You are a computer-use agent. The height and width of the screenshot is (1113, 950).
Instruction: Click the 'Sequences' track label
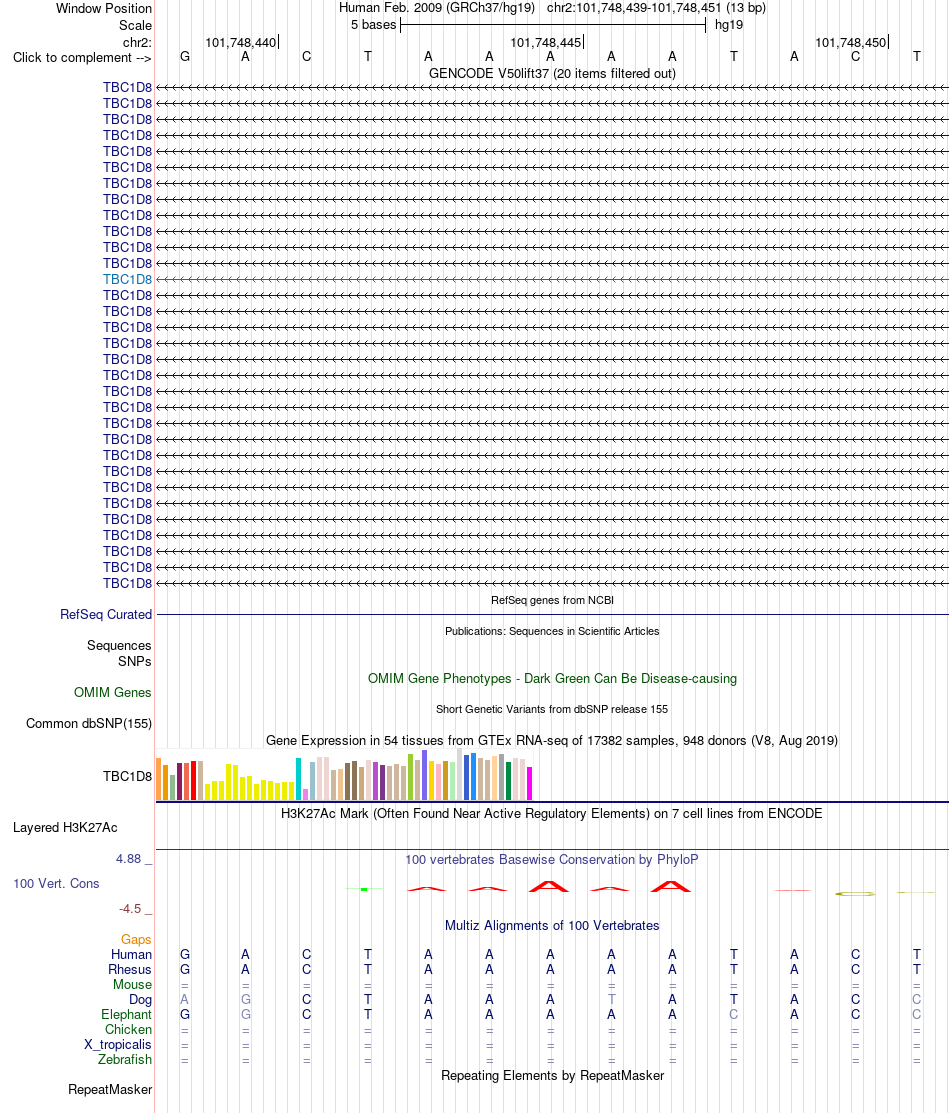(x=119, y=646)
